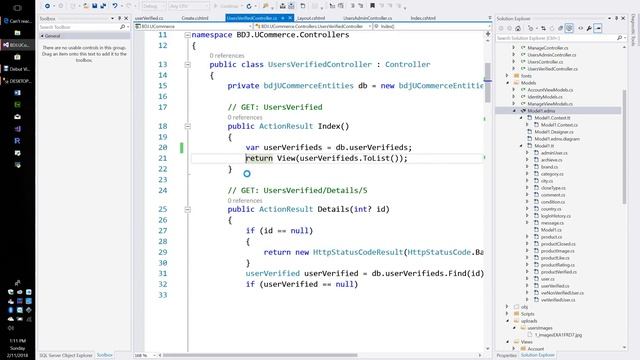The height and width of the screenshot is (360, 640).
Task: Click the taskbar clock showing 1:11 PM
Action: click(17, 340)
